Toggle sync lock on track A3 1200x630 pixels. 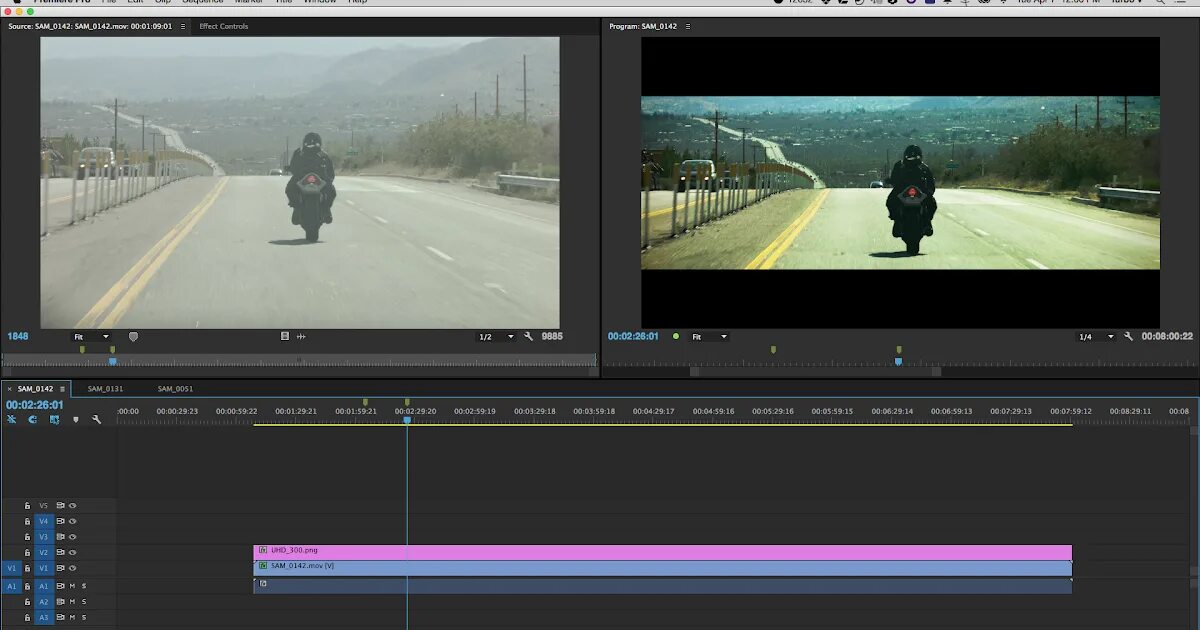click(60, 617)
